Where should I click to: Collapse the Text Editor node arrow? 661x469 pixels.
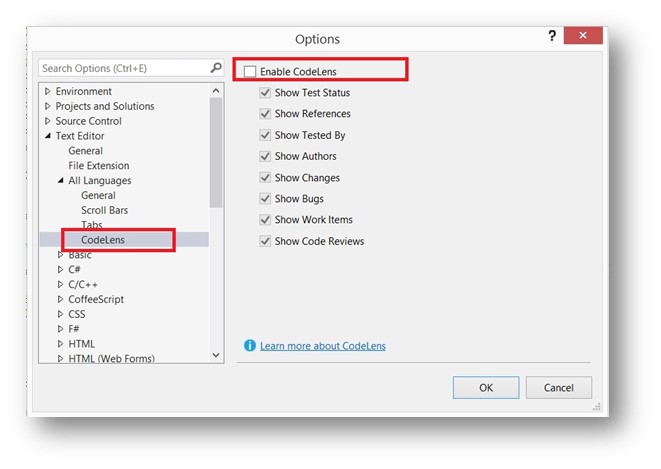48,136
